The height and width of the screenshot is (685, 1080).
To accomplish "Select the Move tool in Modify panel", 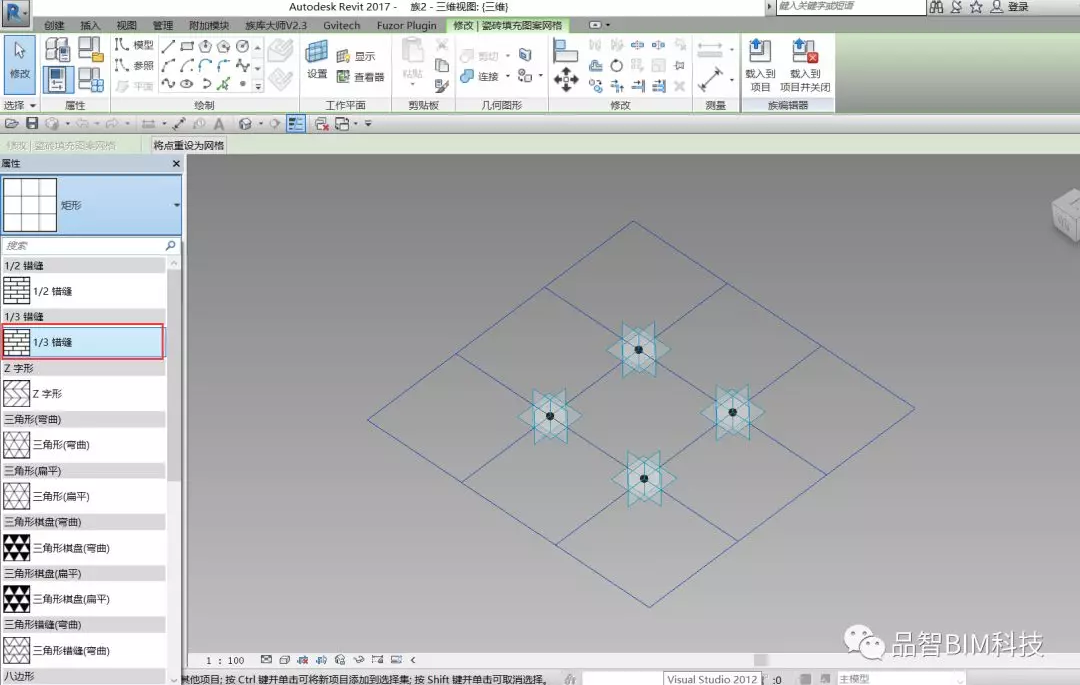I will pos(566,78).
